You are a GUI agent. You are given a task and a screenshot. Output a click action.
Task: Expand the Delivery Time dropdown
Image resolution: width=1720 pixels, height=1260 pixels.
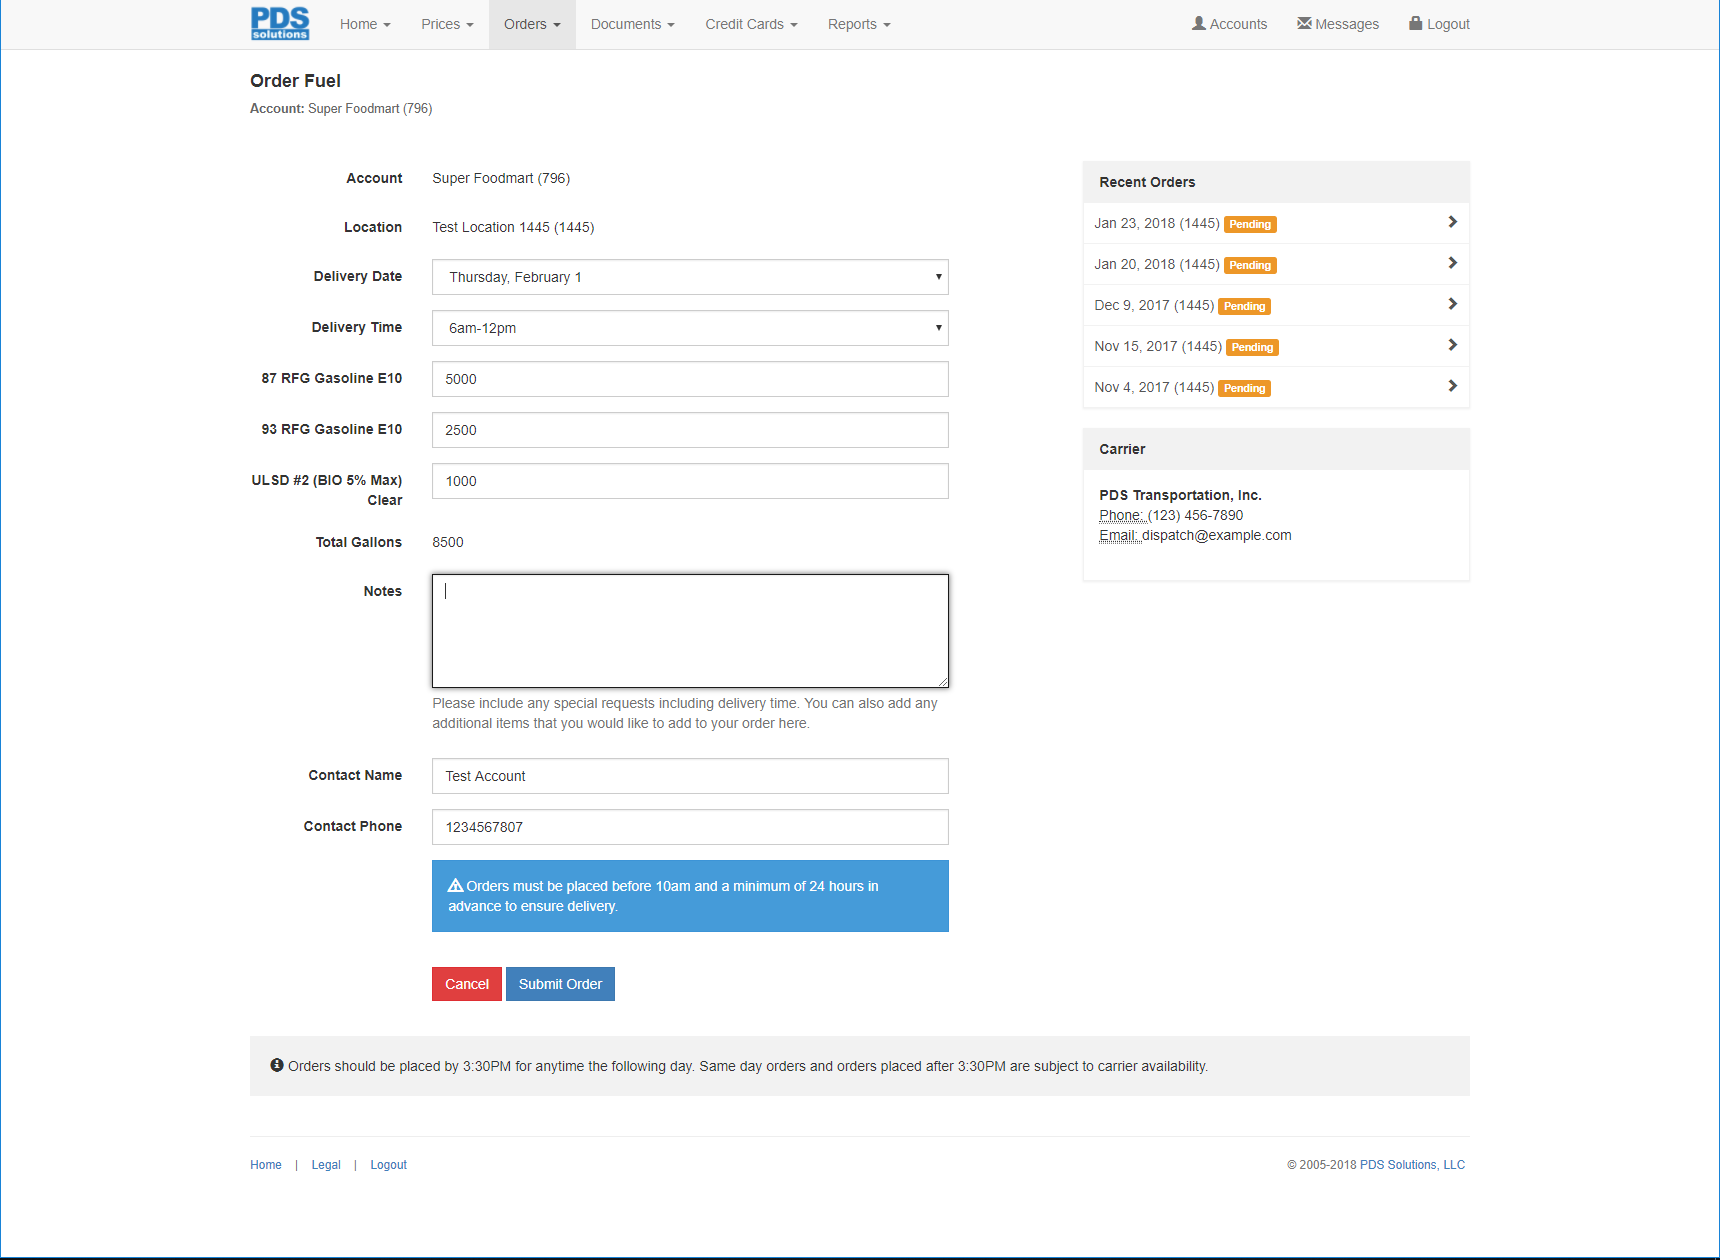click(x=689, y=328)
